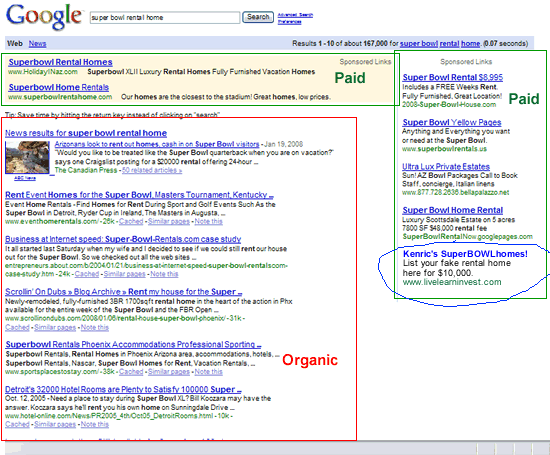Click the 'ABC News' caption under thumbnail
Screen dimensions: 550x455
tap(25, 178)
